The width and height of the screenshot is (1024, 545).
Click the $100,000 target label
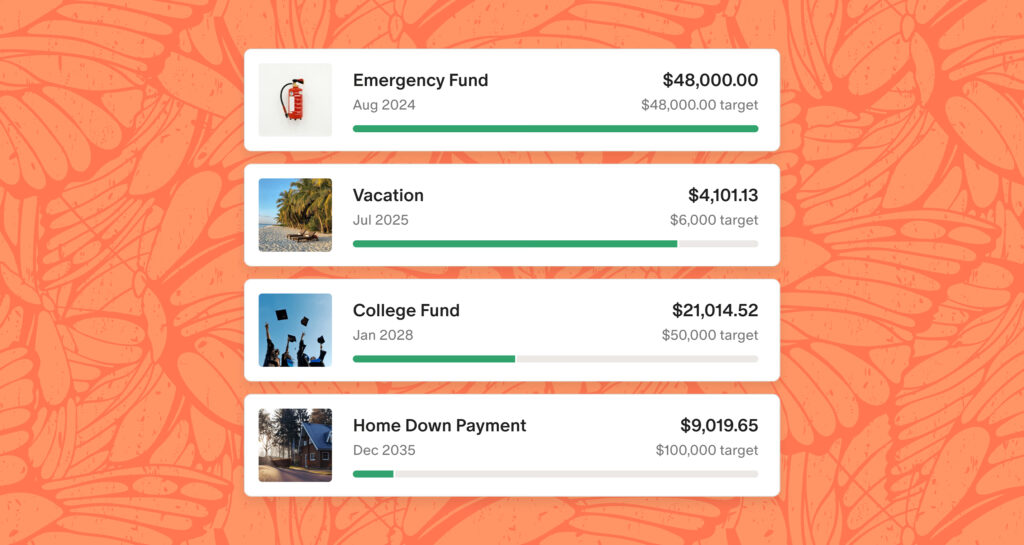[706, 450]
